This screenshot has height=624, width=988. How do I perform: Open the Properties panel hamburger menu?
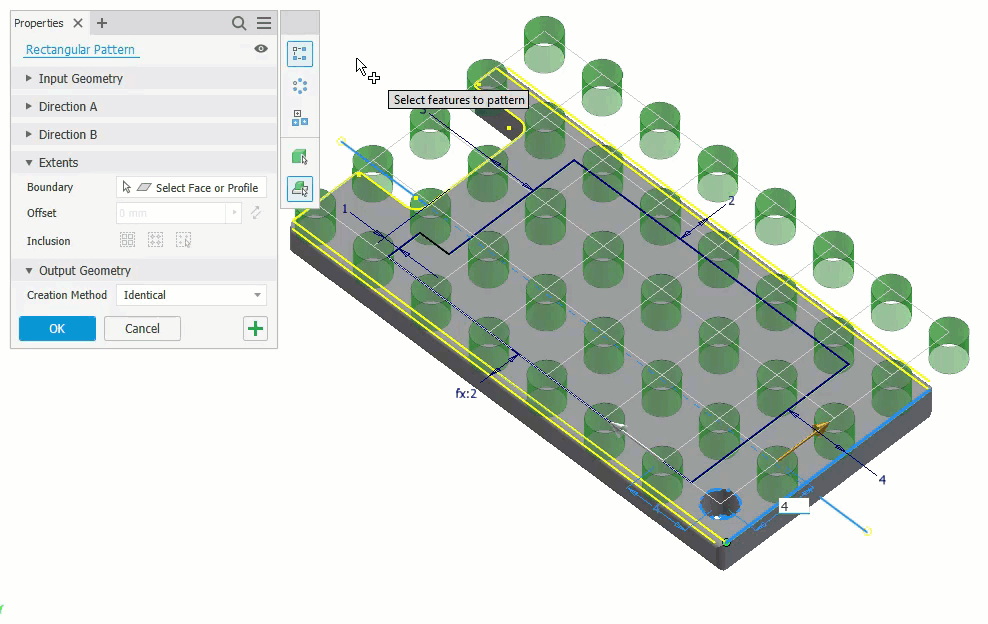[264, 23]
